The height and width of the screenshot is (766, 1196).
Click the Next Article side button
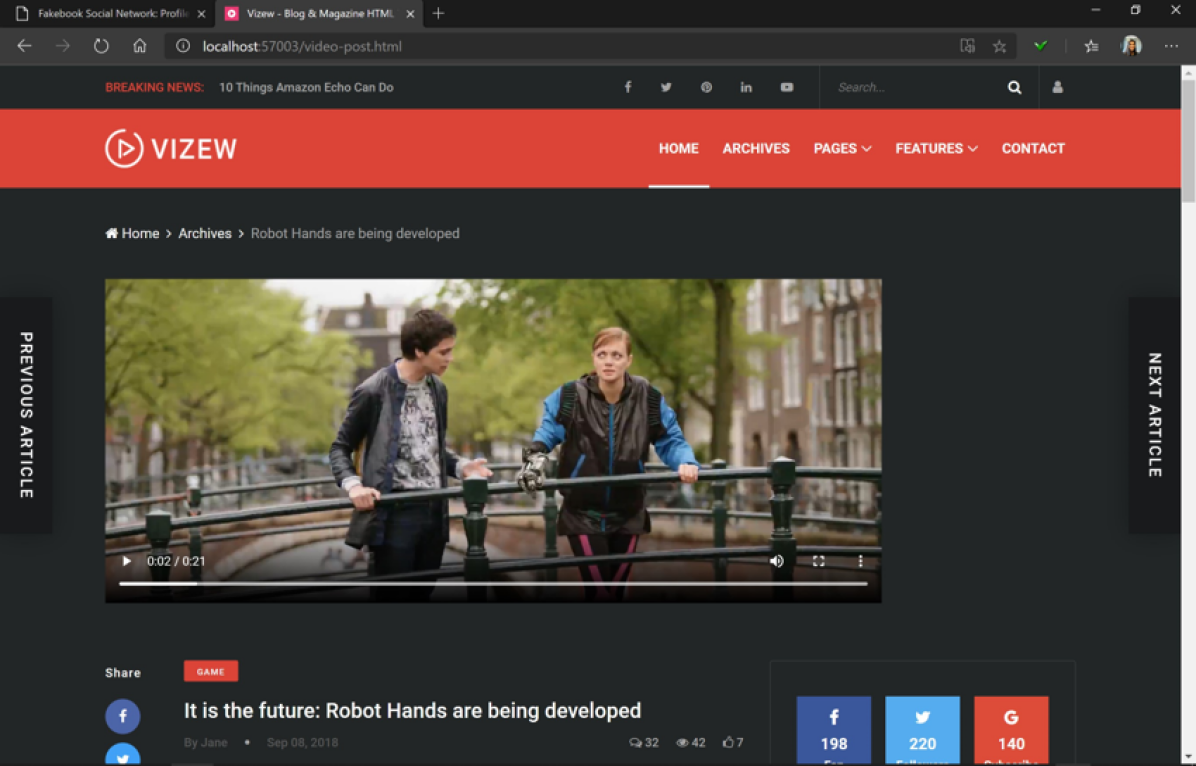click(1154, 415)
